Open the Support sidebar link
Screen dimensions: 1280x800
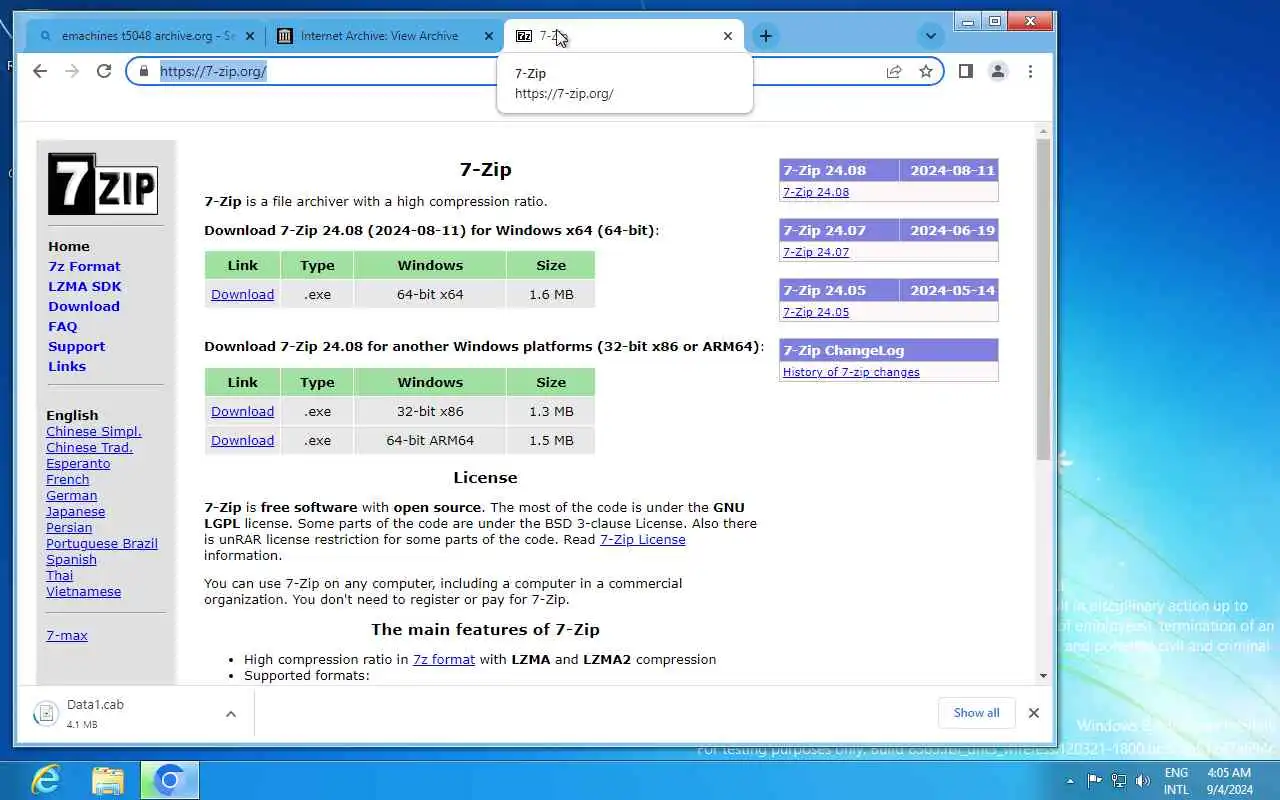76,346
